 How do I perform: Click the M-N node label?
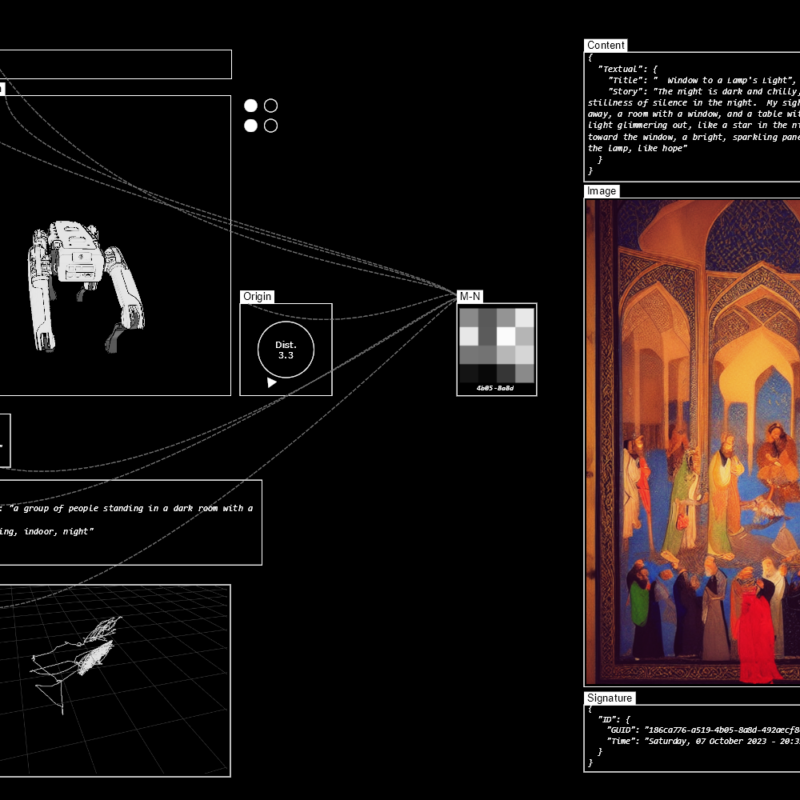pyautogui.click(x=470, y=297)
